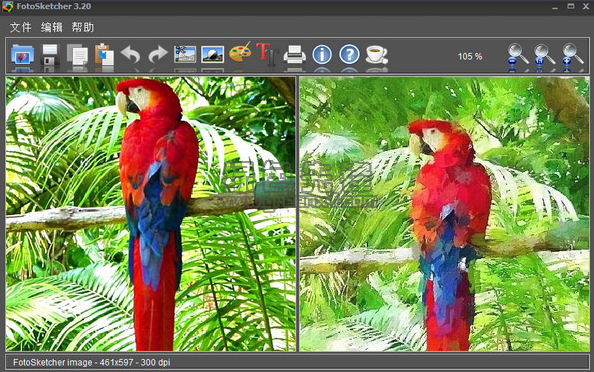Open the 文件 menu
The height and width of the screenshot is (372, 594).
coord(20,27)
